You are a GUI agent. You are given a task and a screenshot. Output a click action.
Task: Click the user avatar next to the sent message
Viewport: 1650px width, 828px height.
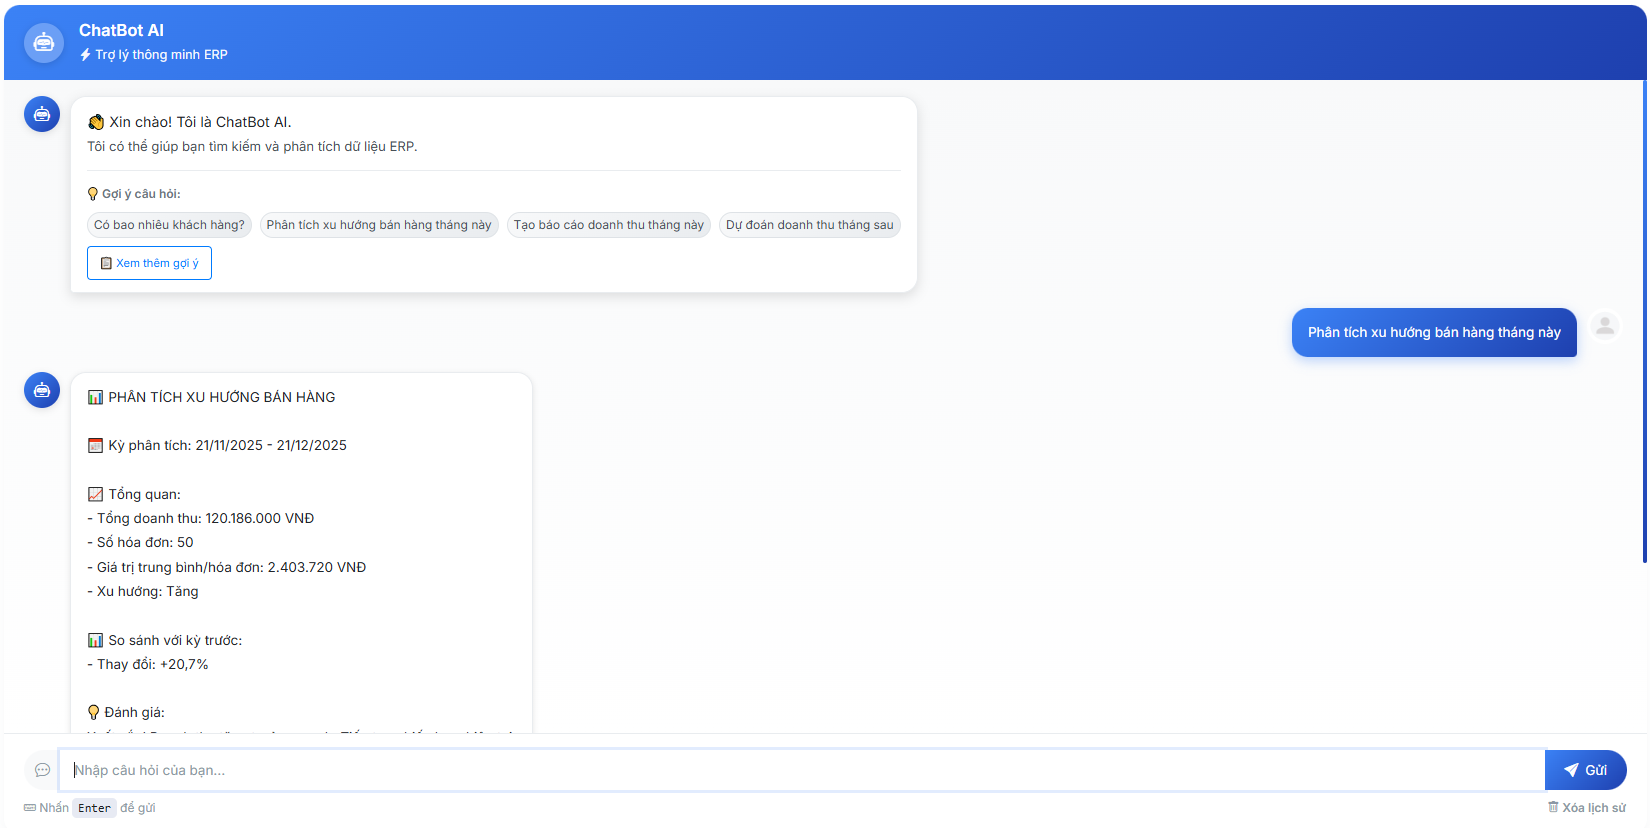pyautogui.click(x=1605, y=326)
